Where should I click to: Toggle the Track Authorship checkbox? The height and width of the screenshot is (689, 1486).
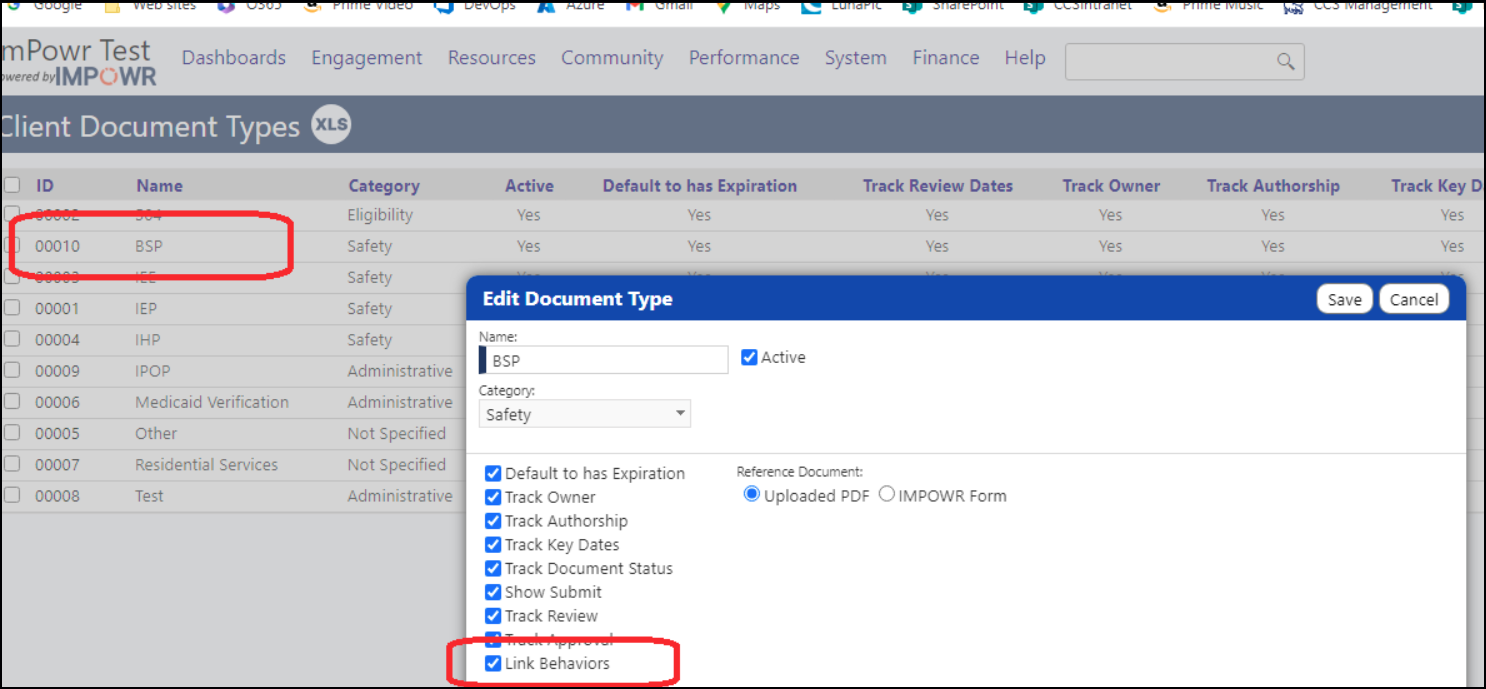click(x=493, y=521)
